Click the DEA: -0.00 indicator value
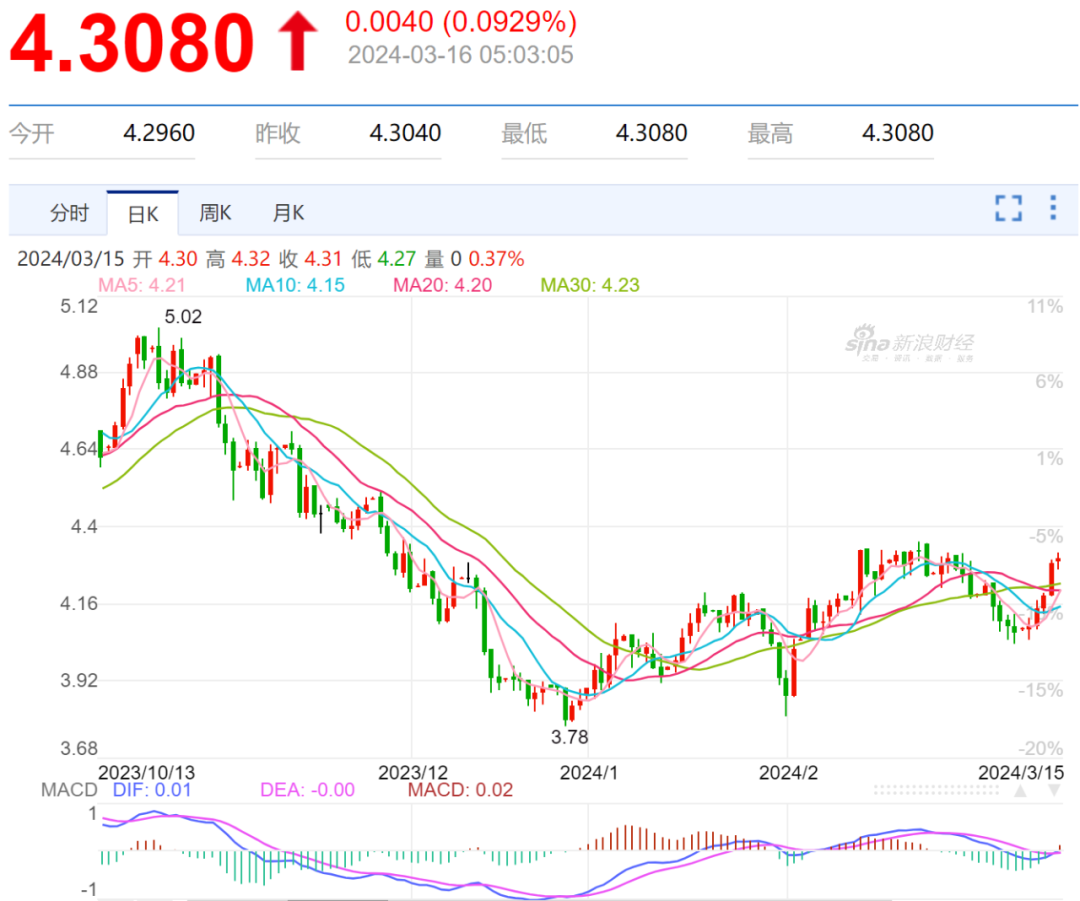1080x901 pixels. pos(308,790)
